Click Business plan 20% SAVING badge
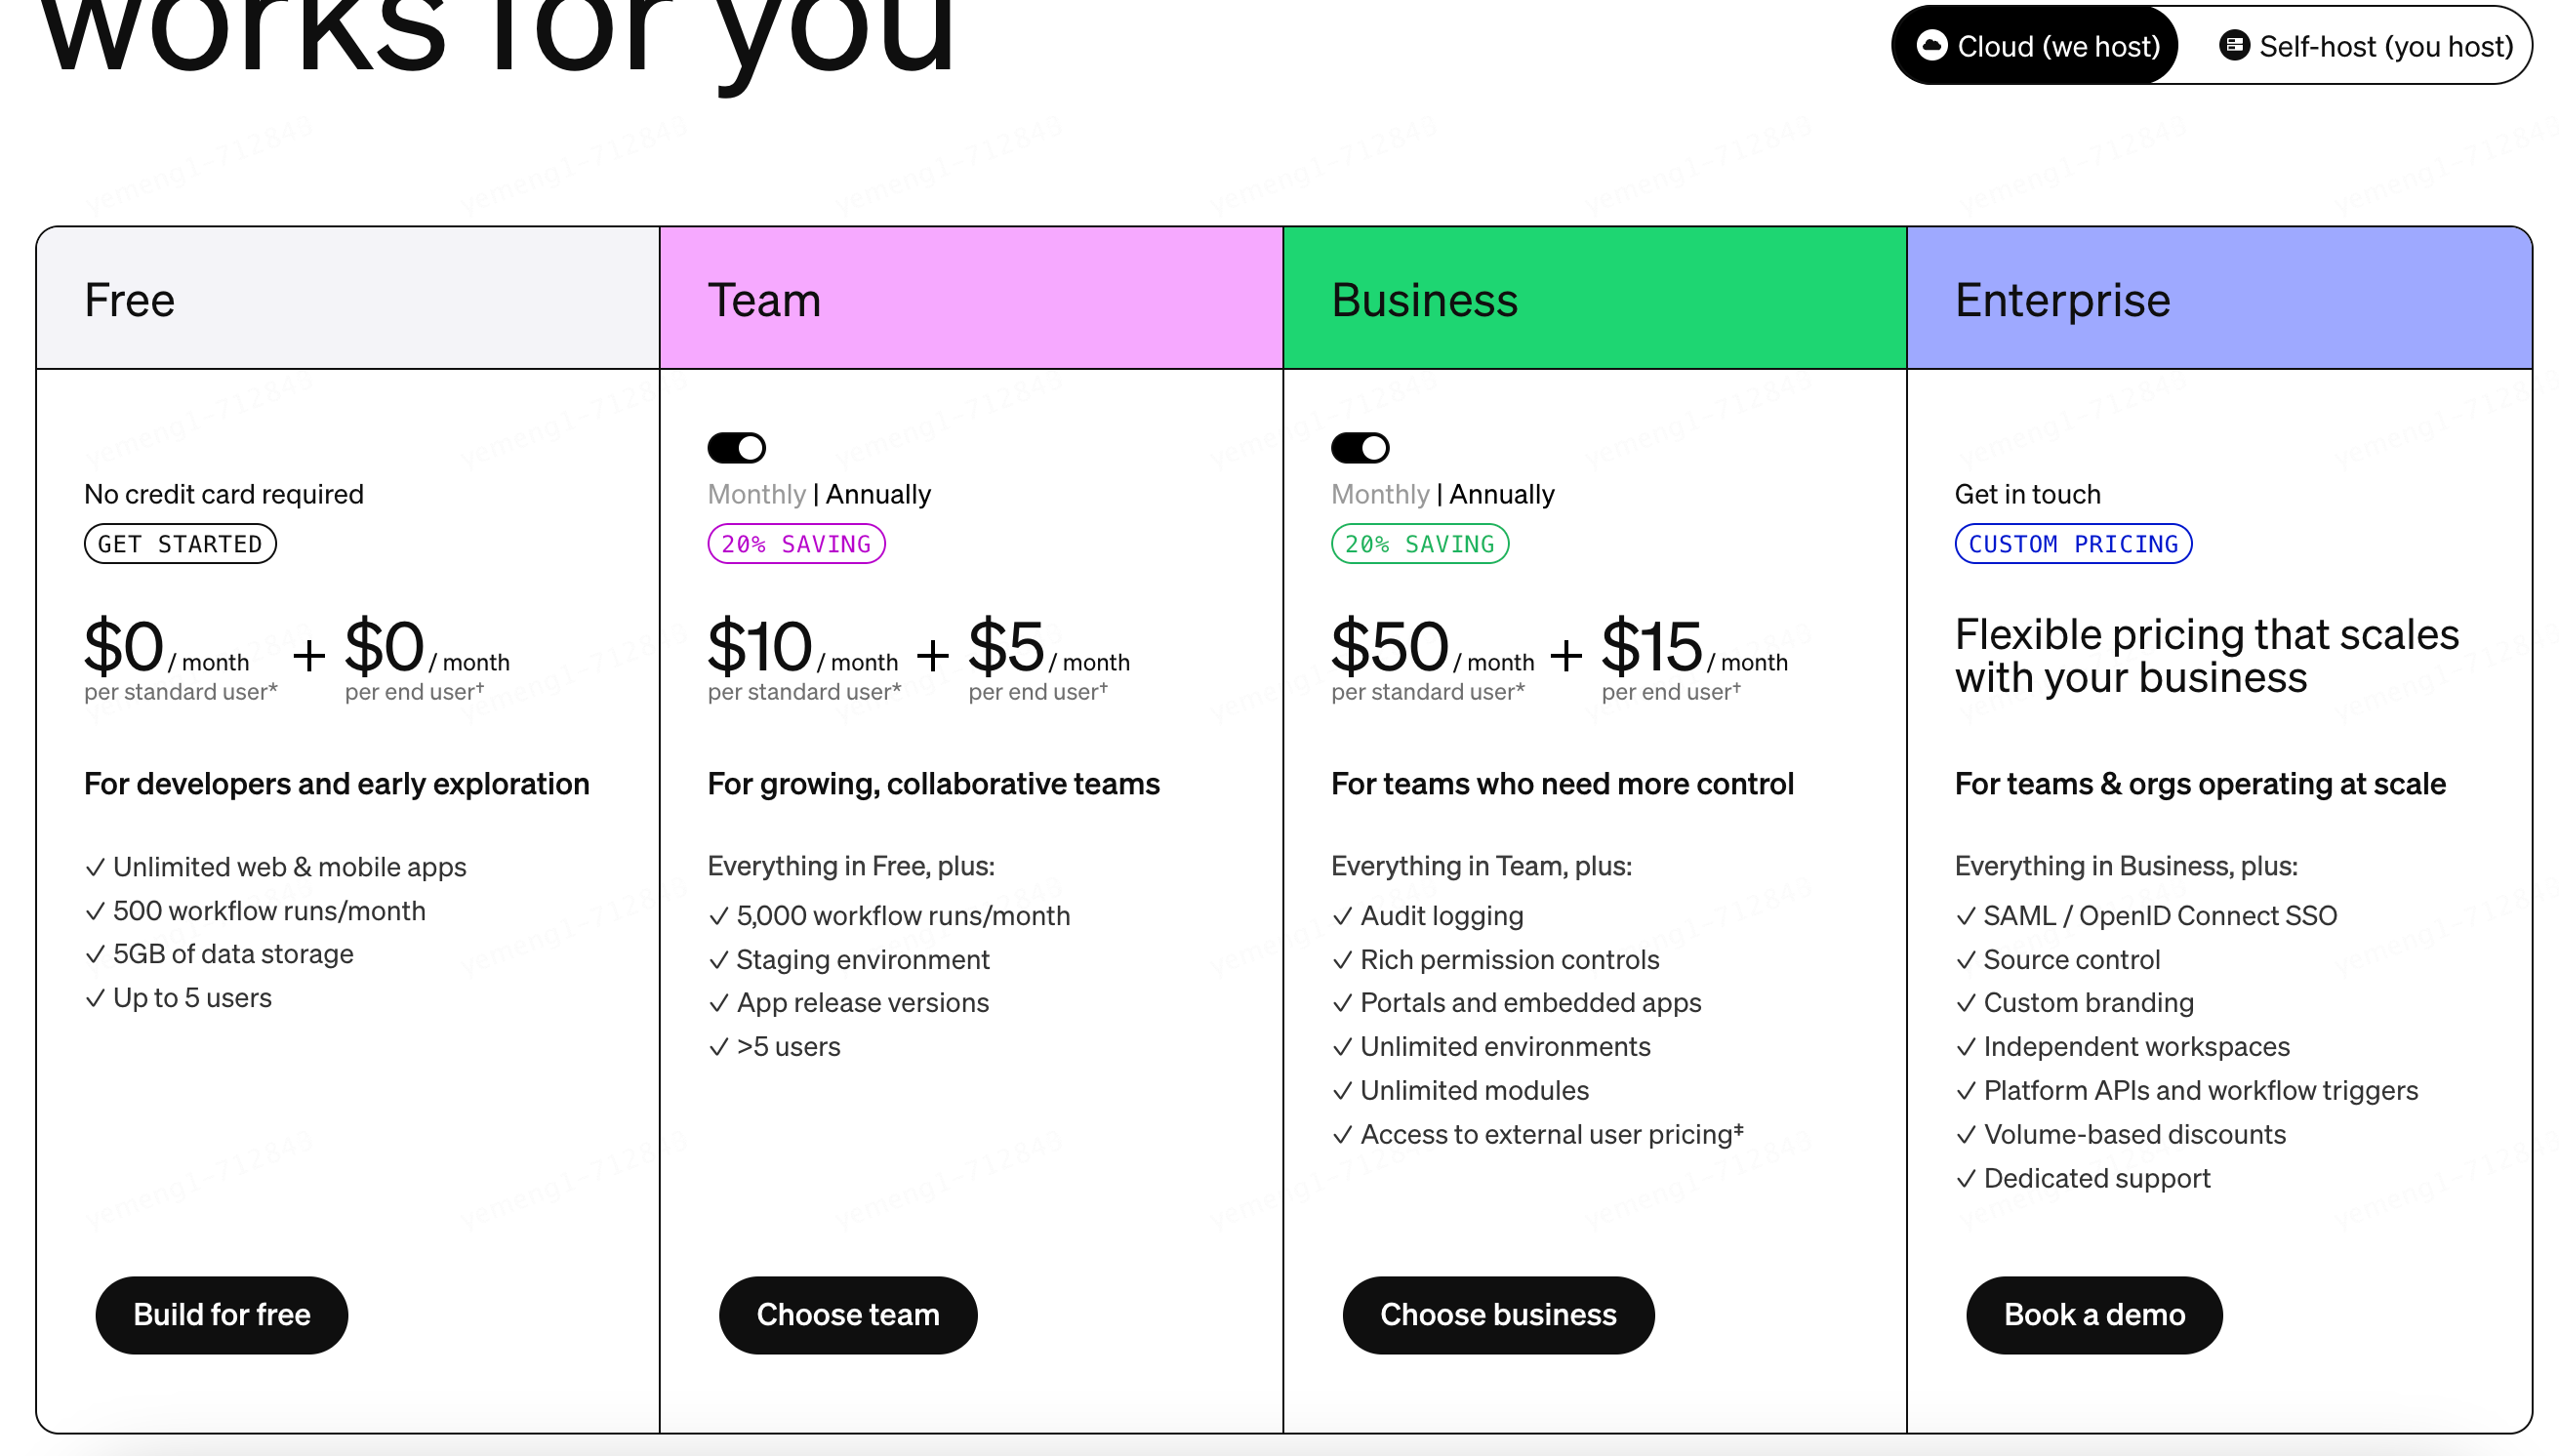Screen dimensions: 2559x1456 coord(1419,544)
